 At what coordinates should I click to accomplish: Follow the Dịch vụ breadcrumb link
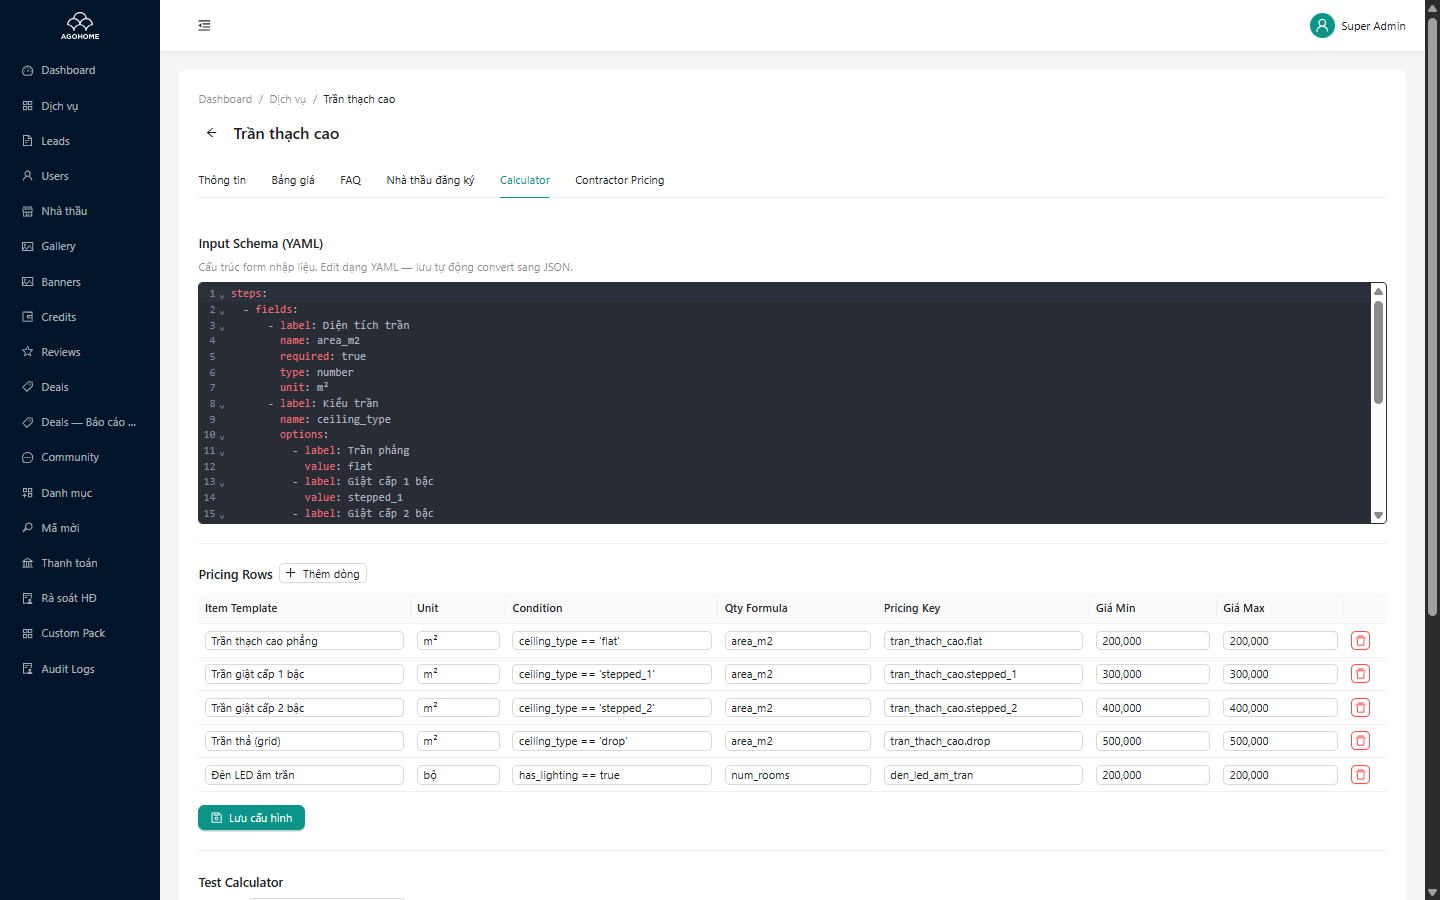click(288, 99)
